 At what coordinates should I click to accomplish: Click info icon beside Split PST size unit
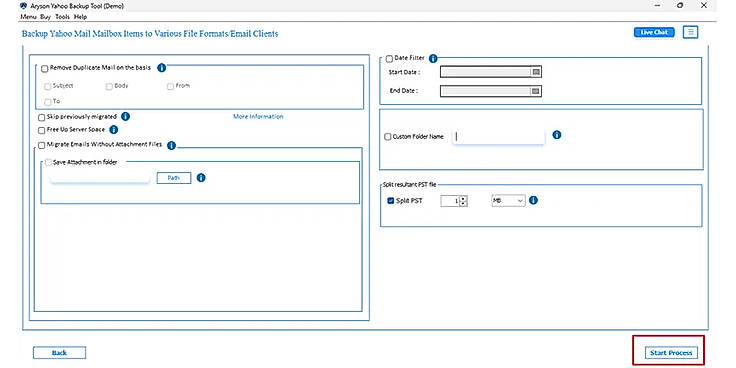[533, 200]
